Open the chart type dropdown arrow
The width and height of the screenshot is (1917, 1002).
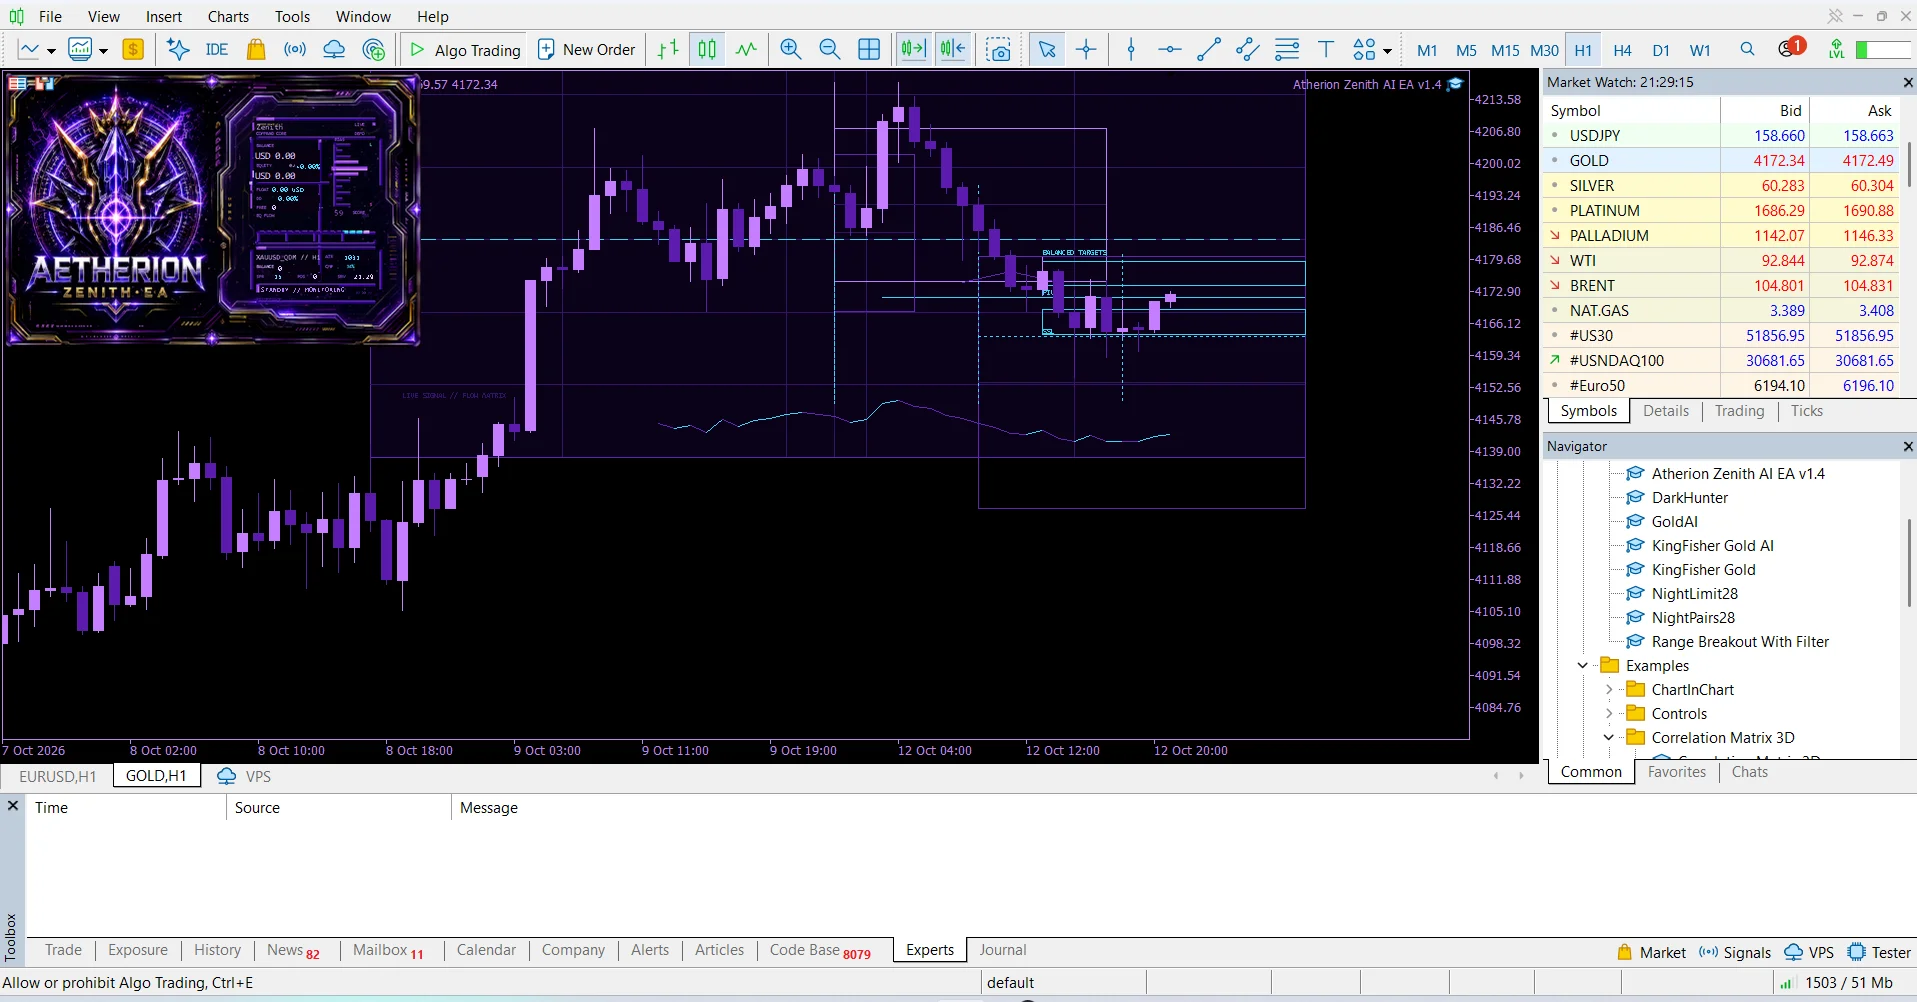point(51,51)
